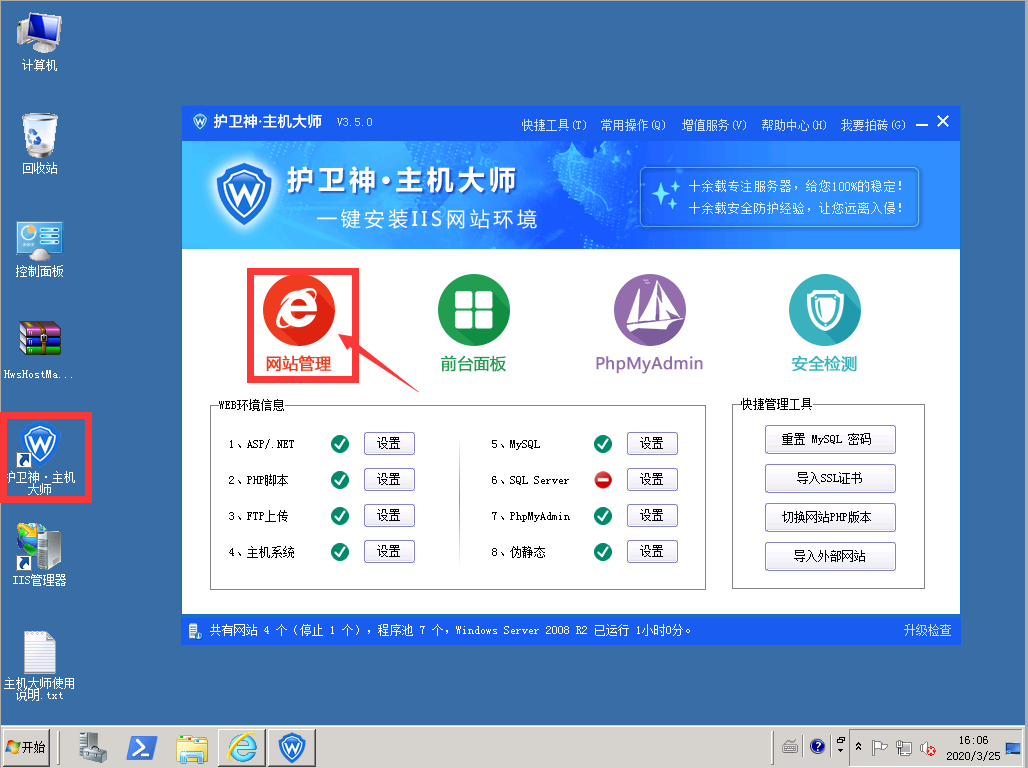The height and width of the screenshot is (768, 1028).
Task: Open the 快捷工具(T) menu
Action: (554, 125)
